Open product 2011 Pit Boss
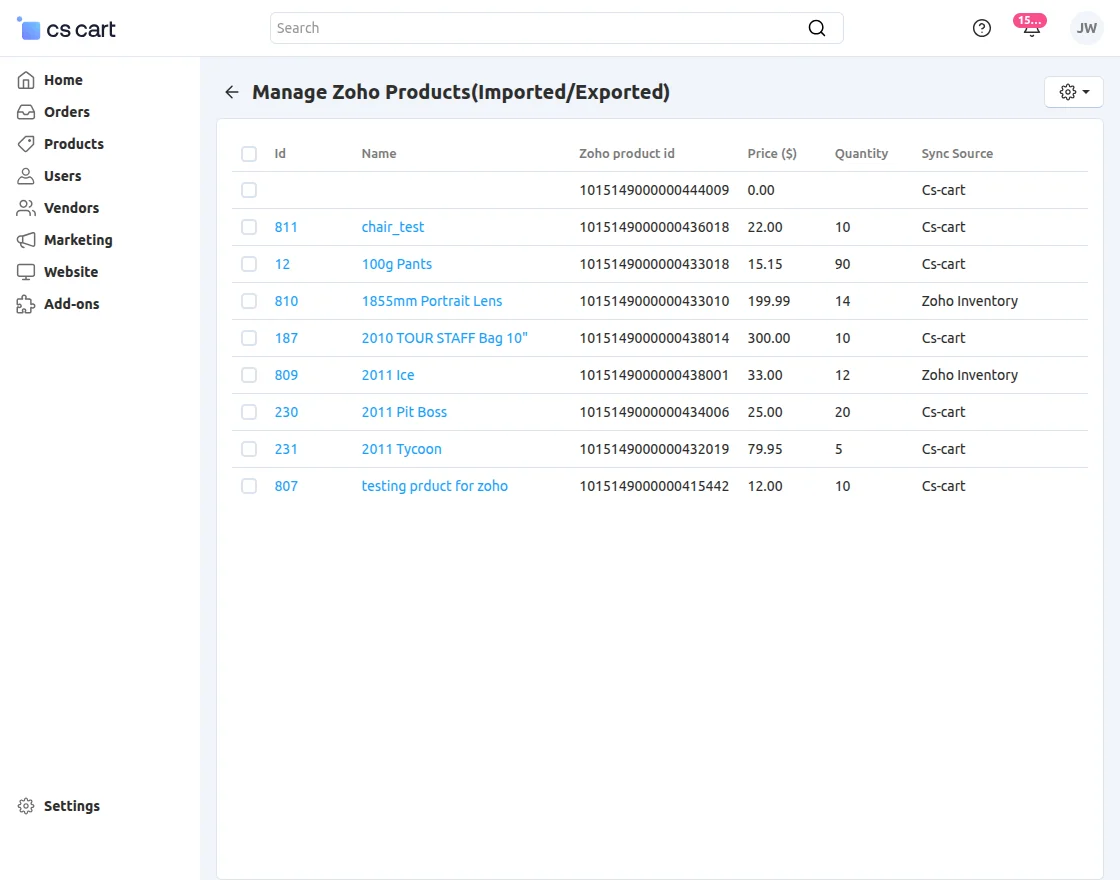The image size is (1120, 880). 404,412
